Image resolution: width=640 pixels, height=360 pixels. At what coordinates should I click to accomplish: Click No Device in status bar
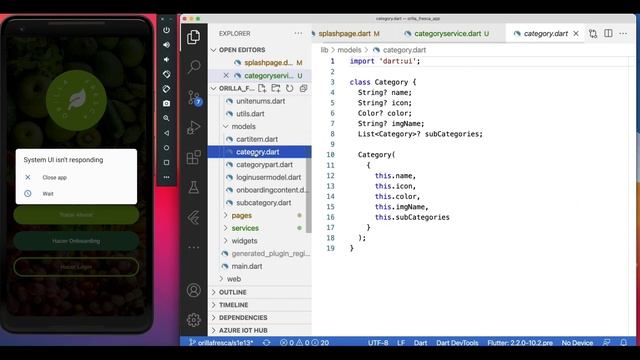tap(577, 342)
